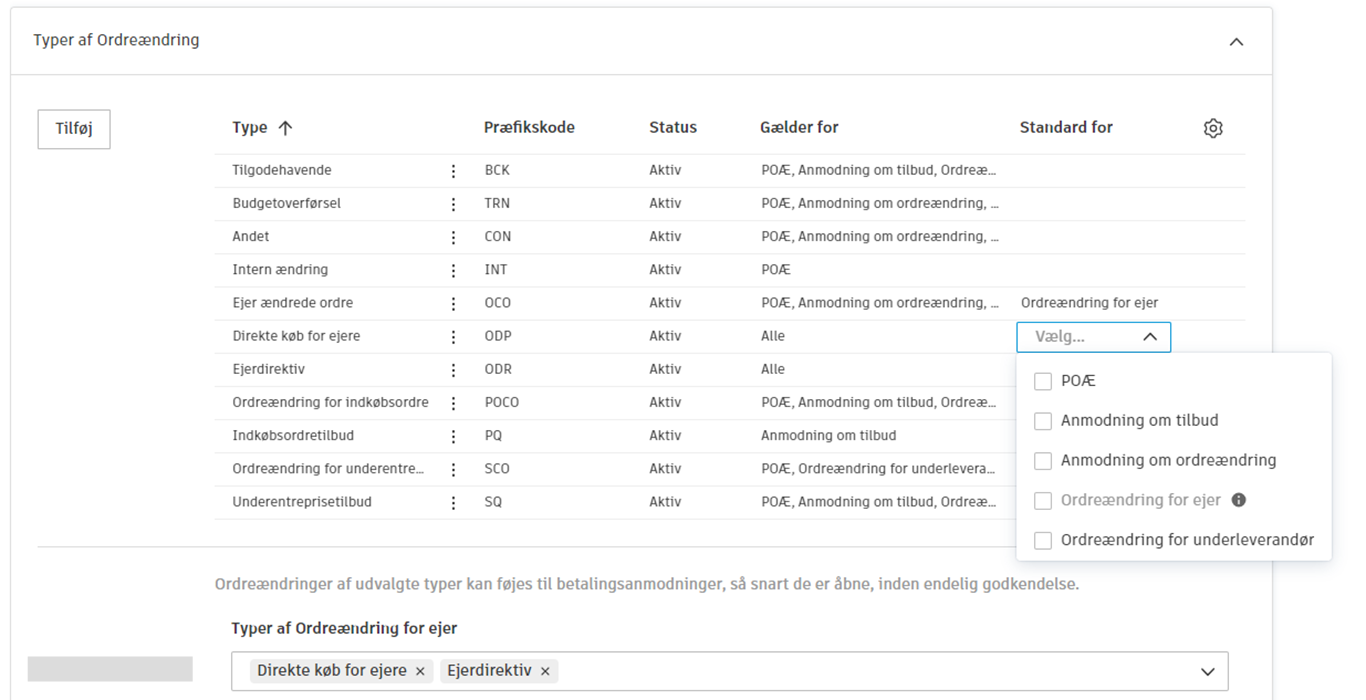
Task: Collapse the Typer af Ordreændring section
Action: coord(1236,42)
